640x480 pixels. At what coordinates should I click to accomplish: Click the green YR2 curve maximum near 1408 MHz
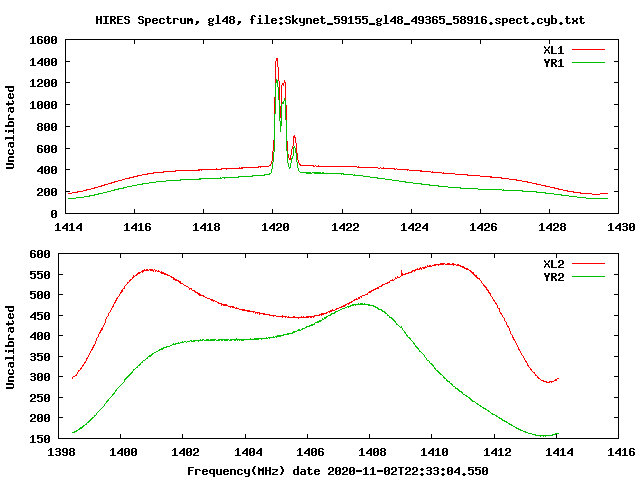tap(362, 304)
